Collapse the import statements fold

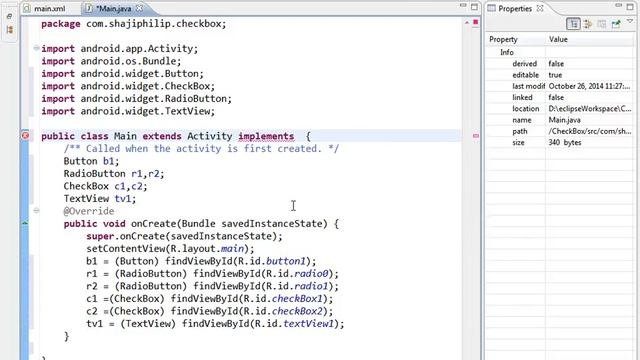click(x=36, y=48)
